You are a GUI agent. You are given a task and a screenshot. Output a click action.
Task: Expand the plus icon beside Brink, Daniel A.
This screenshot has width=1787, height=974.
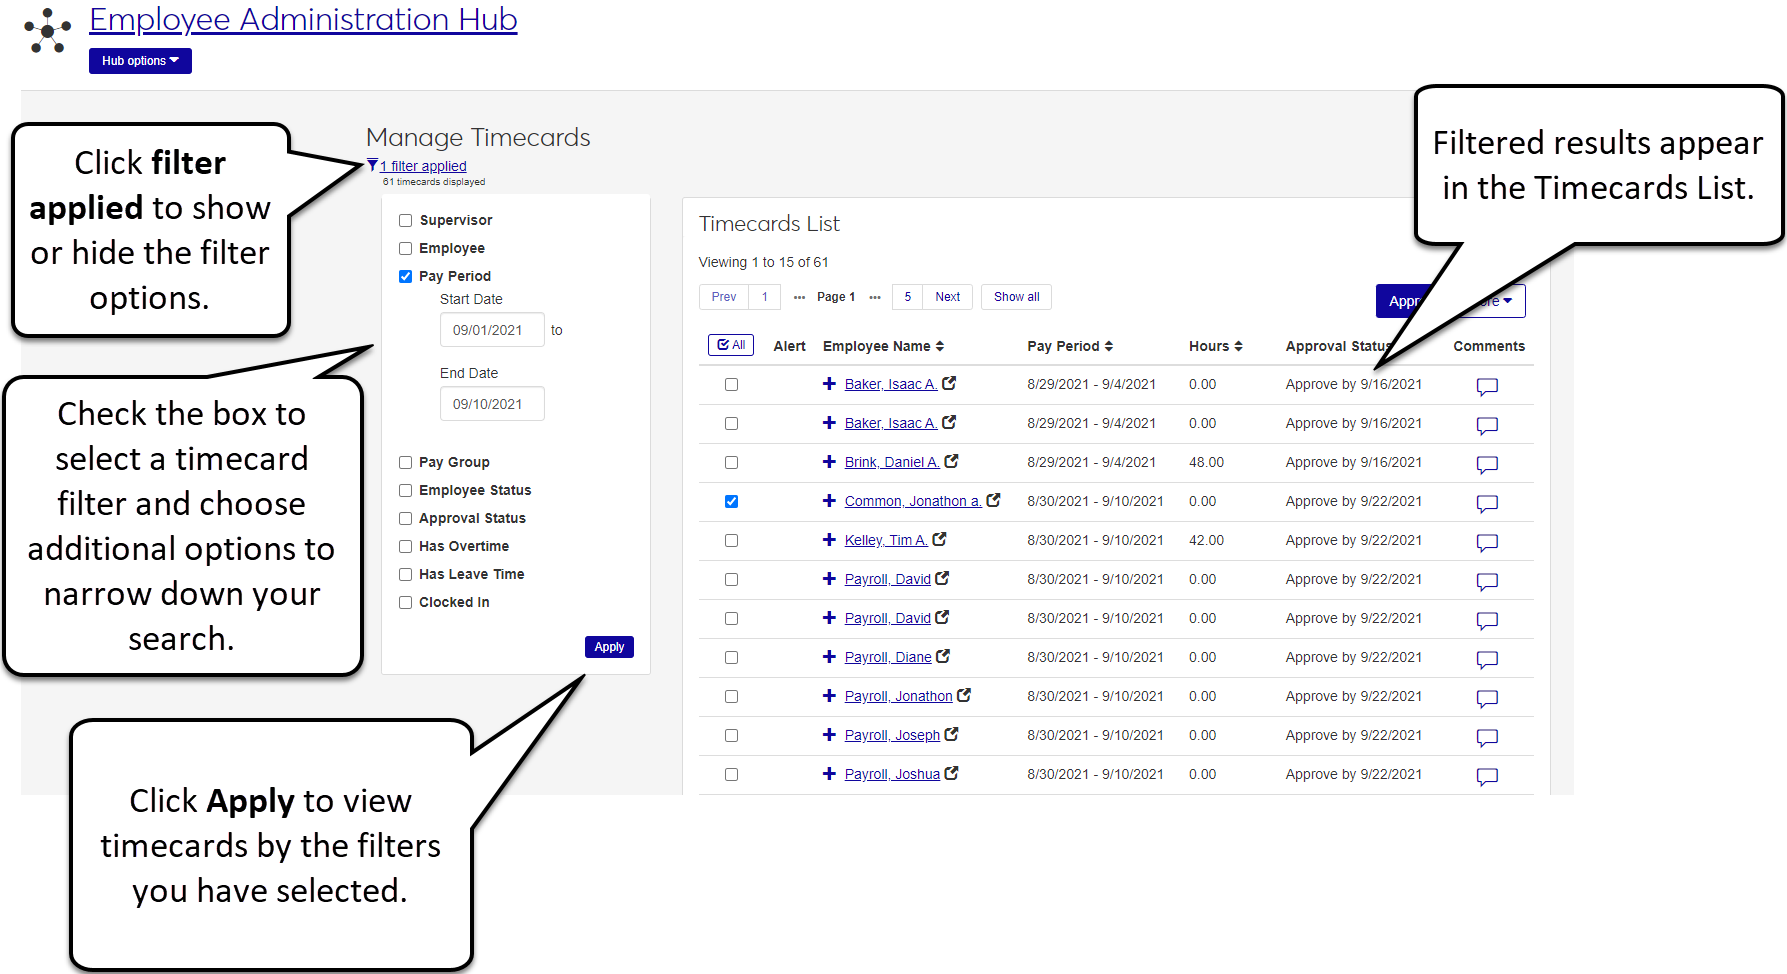click(829, 462)
